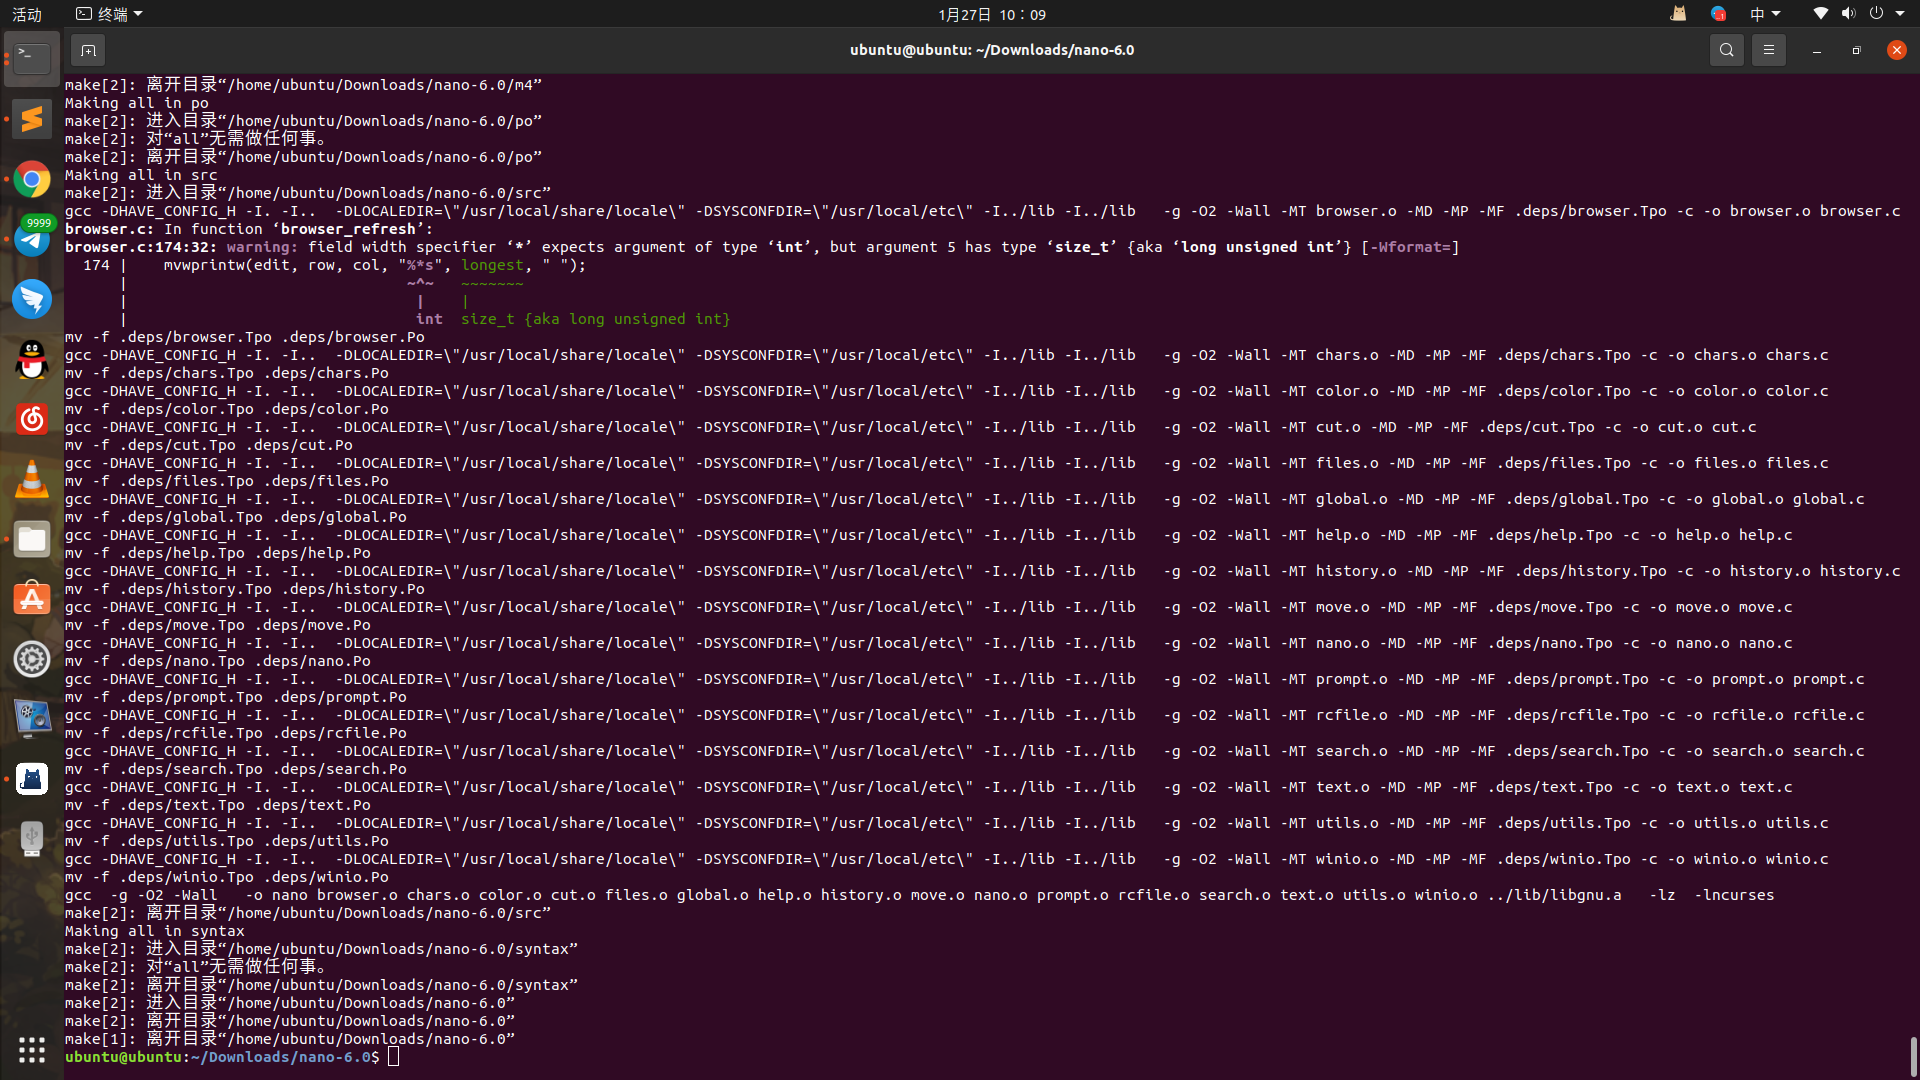Launch VLC media player from dock

pos(32,480)
